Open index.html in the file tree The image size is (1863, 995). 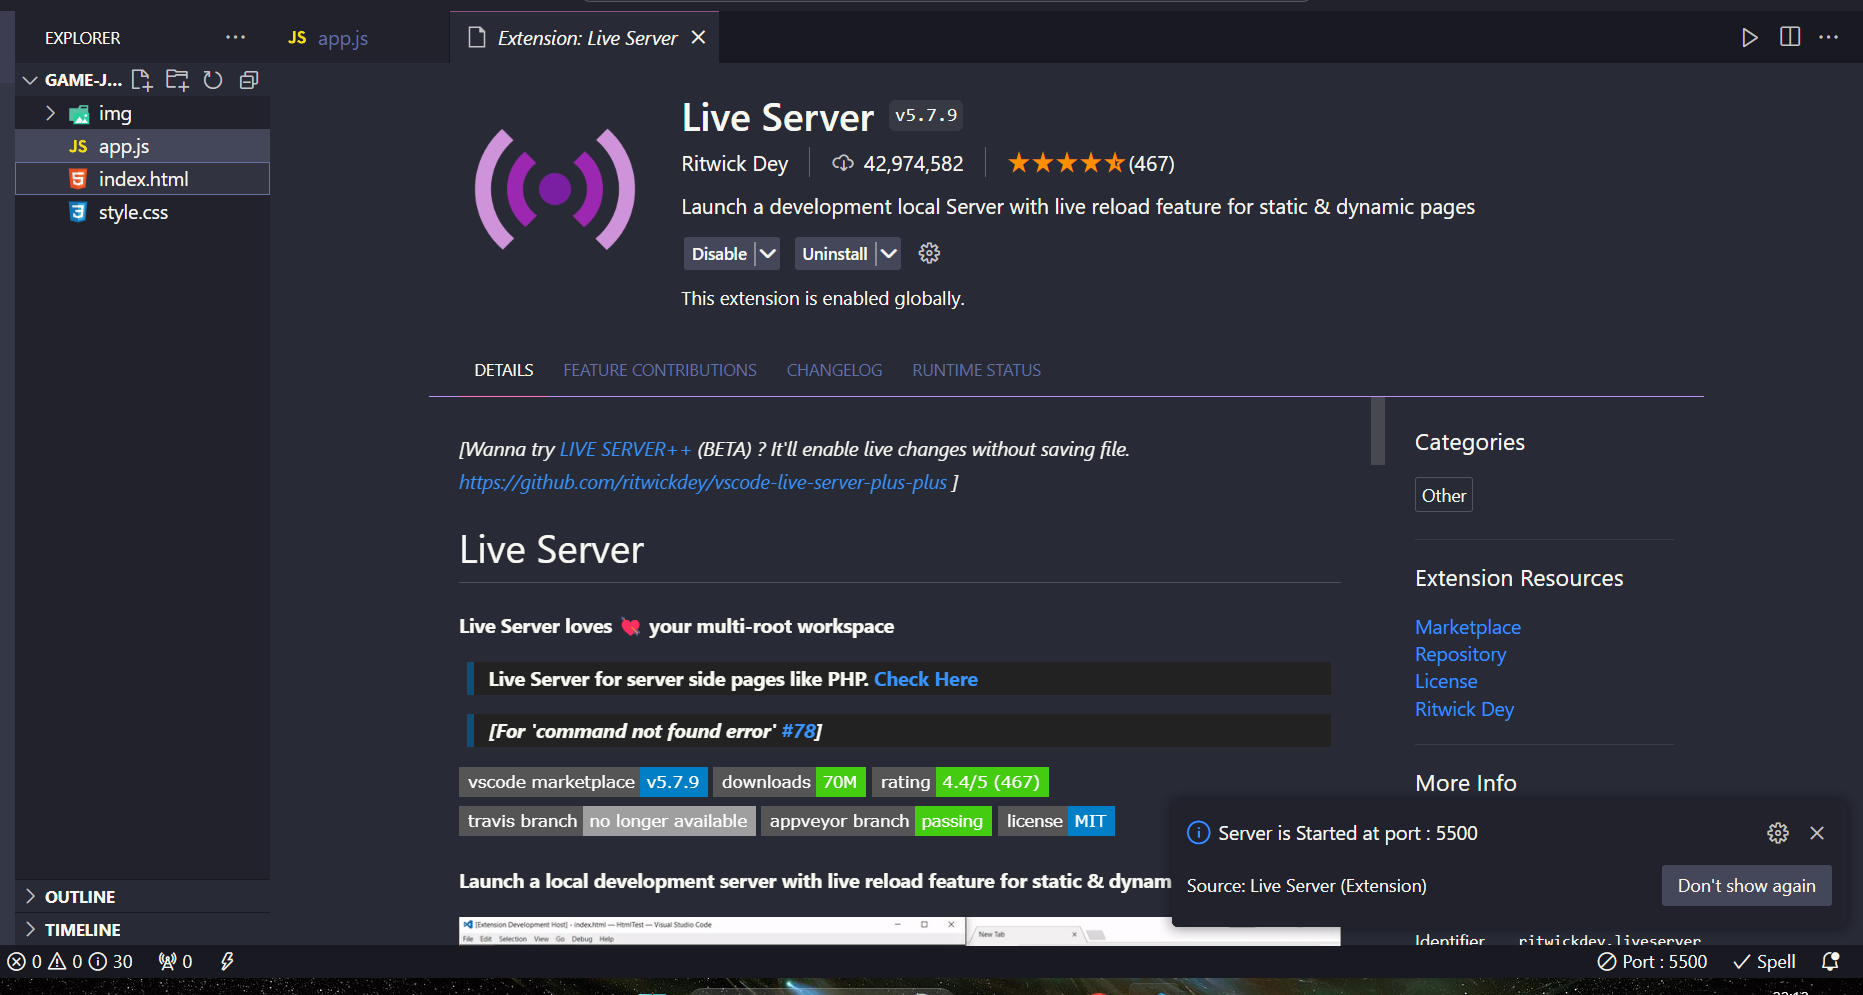point(142,179)
